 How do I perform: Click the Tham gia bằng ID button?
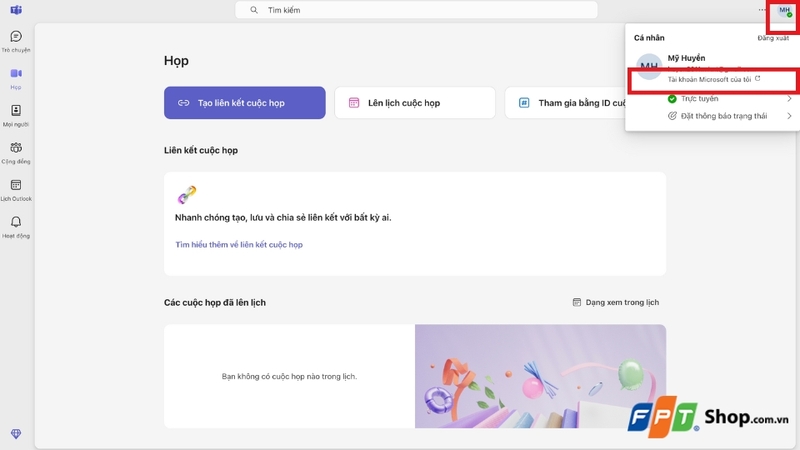point(570,103)
